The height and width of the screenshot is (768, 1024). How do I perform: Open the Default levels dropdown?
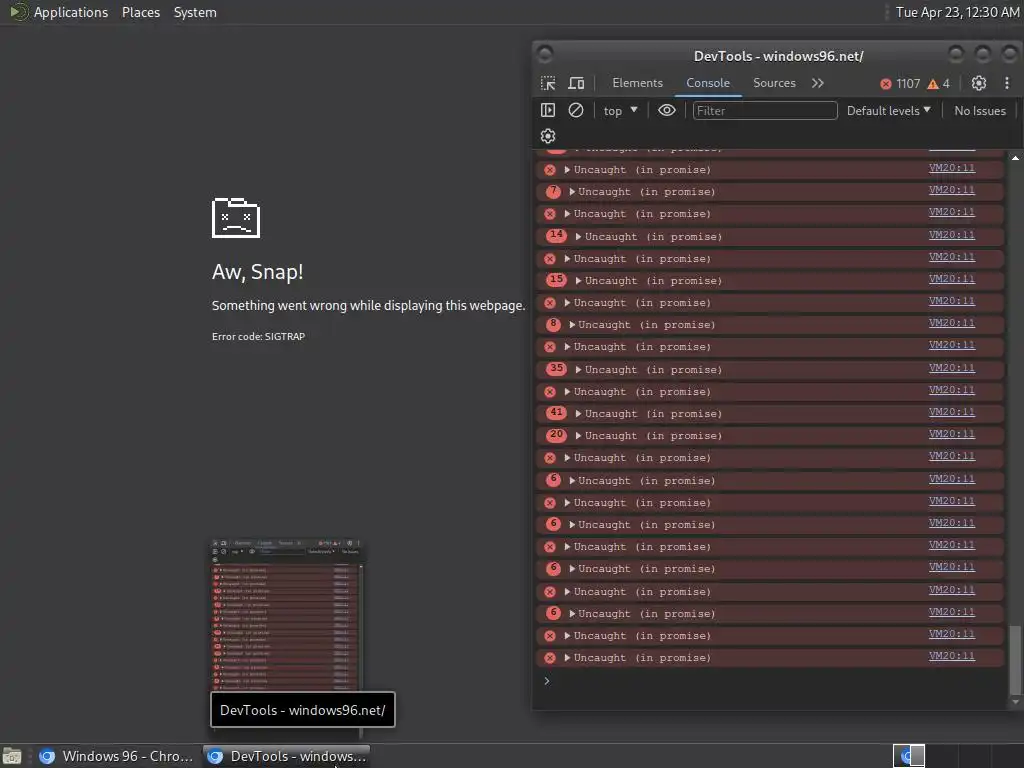pos(888,110)
